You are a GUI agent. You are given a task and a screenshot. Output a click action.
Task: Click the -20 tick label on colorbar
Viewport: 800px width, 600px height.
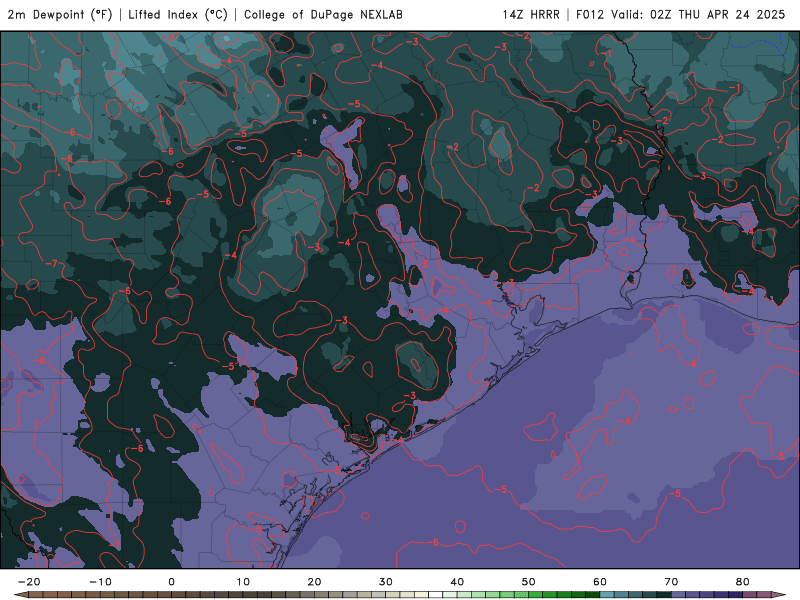pyautogui.click(x=29, y=582)
